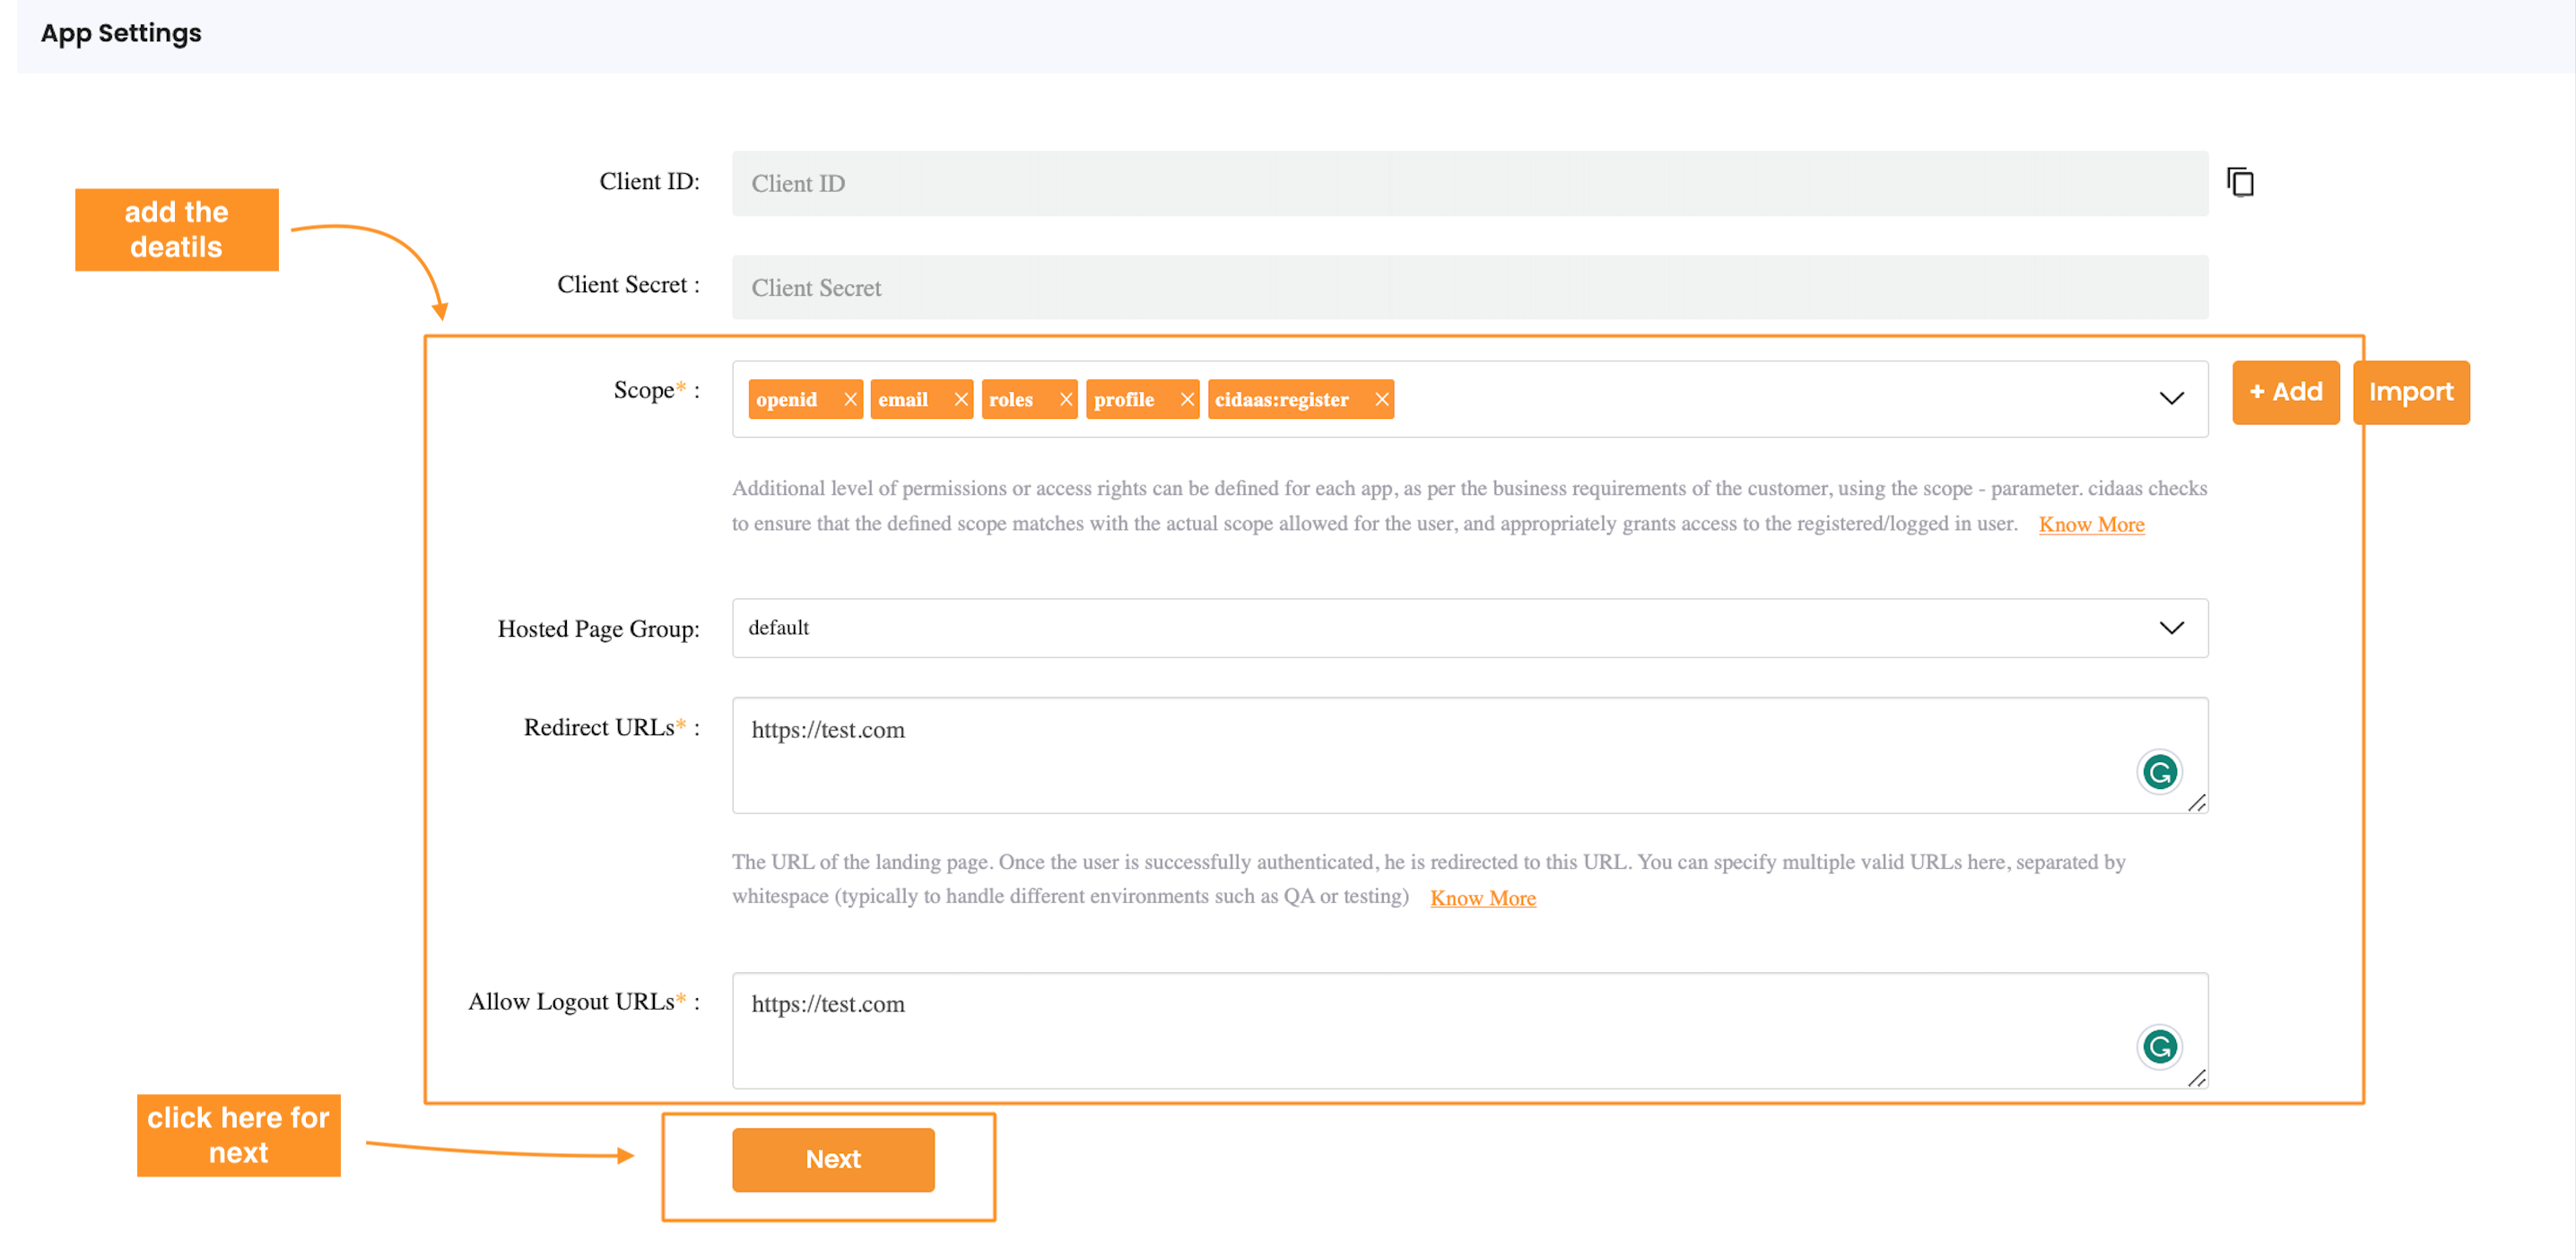Click the Import button for scope
This screenshot has height=1259, width=2576.
tap(2412, 391)
